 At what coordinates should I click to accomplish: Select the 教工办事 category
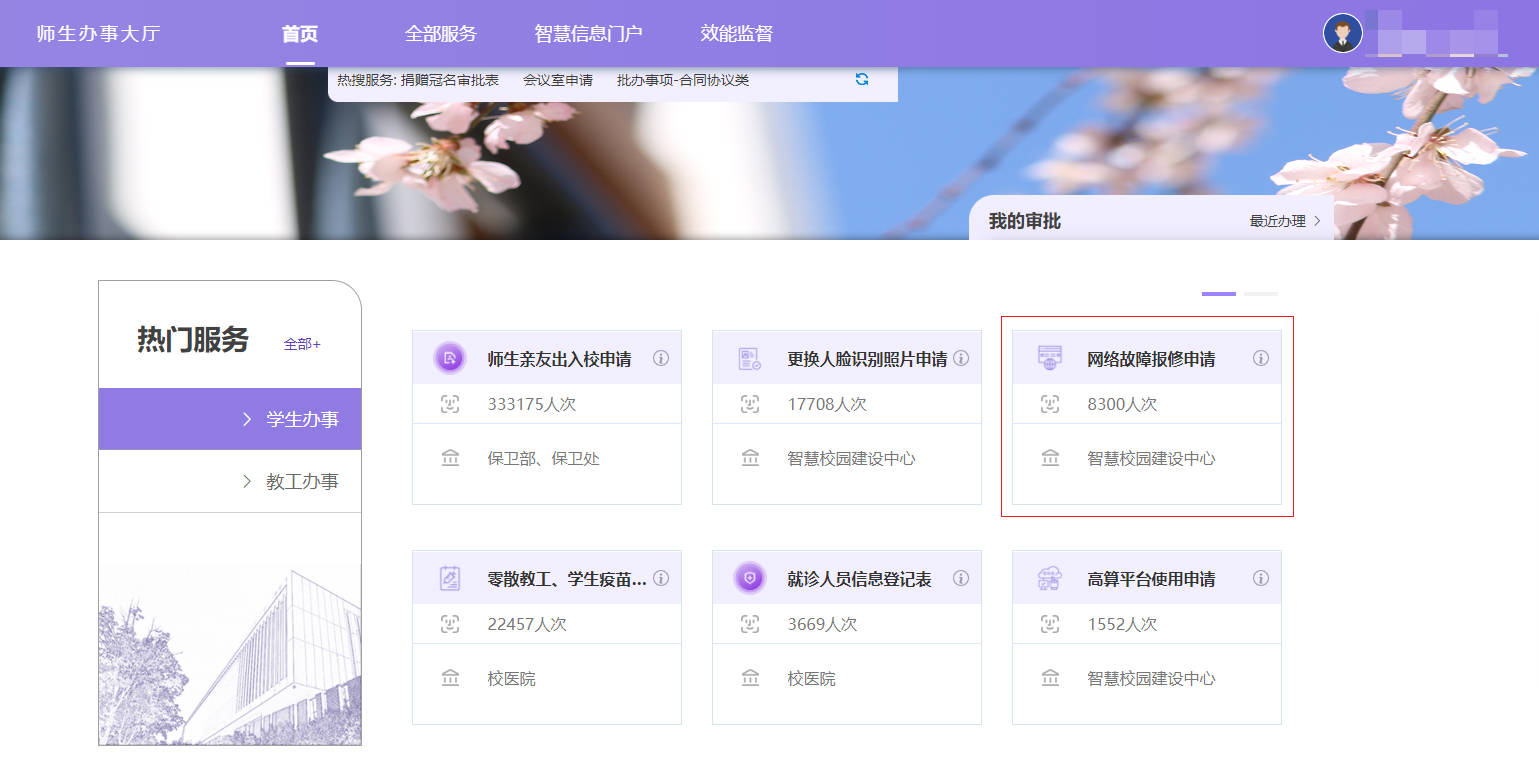click(x=230, y=481)
